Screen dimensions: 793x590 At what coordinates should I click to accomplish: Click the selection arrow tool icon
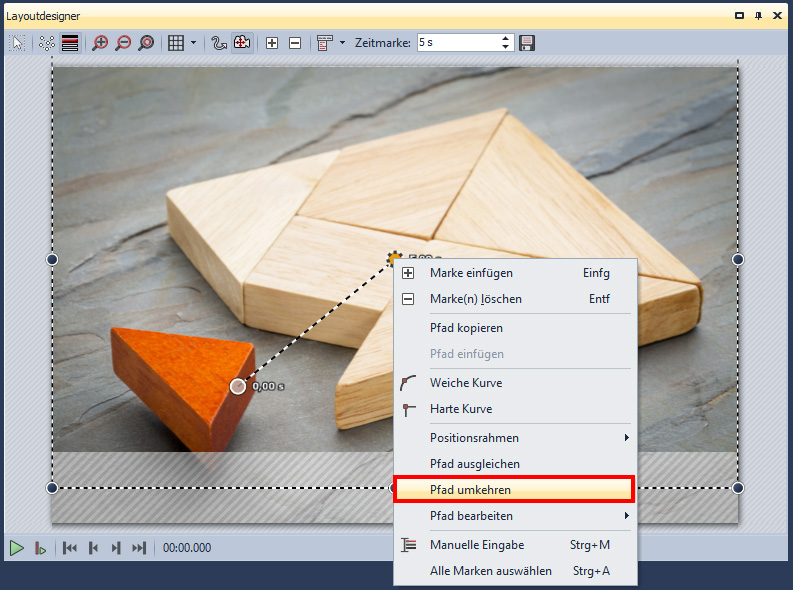tap(18, 43)
